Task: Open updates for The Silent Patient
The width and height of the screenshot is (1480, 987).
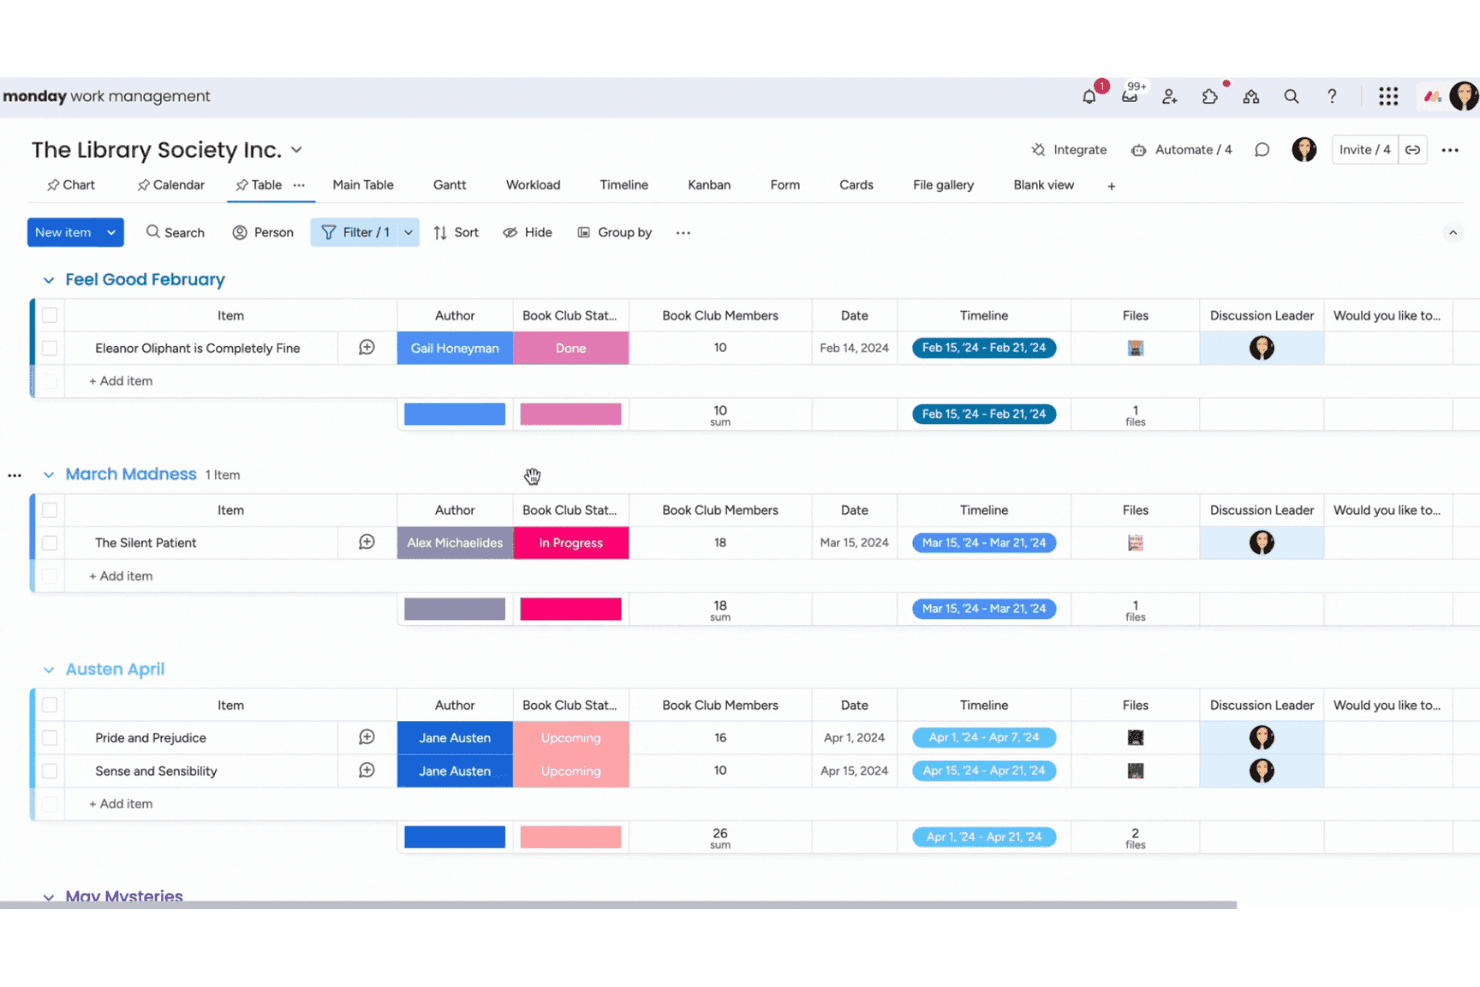Action: coord(367,543)
